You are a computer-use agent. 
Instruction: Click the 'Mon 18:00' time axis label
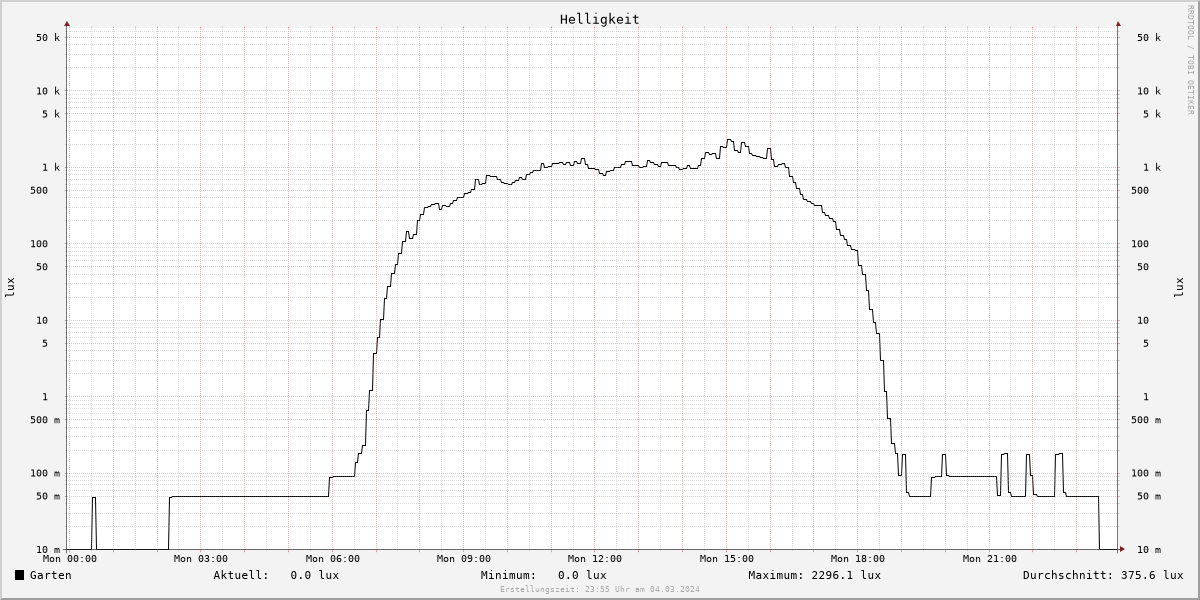(x=858, y=559)
